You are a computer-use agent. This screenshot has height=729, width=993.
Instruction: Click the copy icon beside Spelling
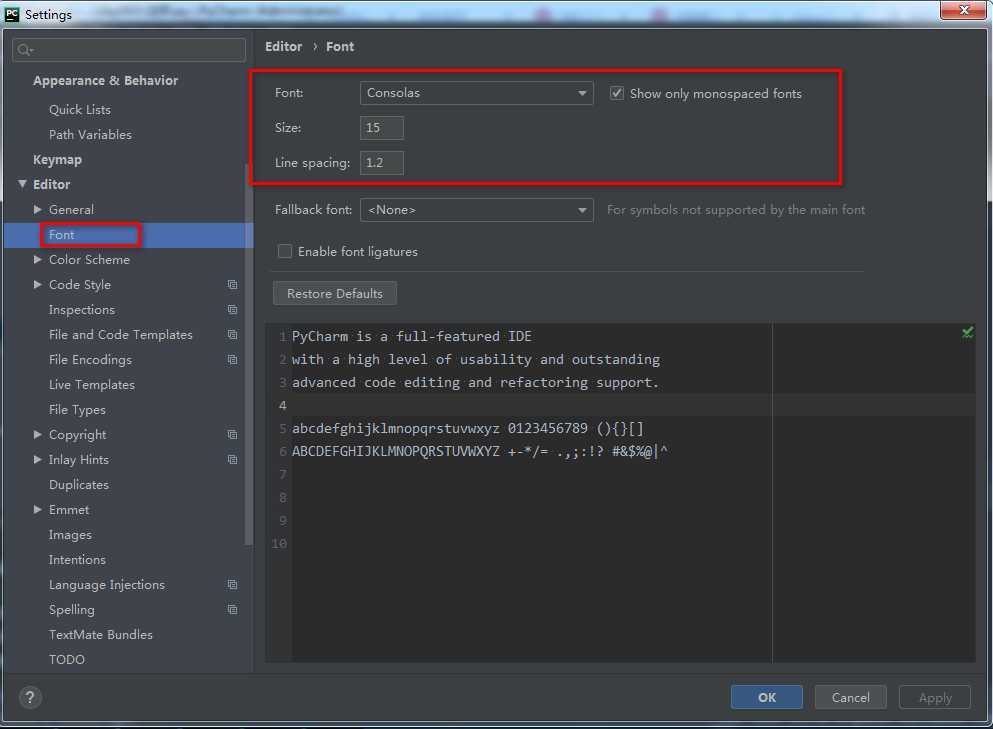click(232, 610)
